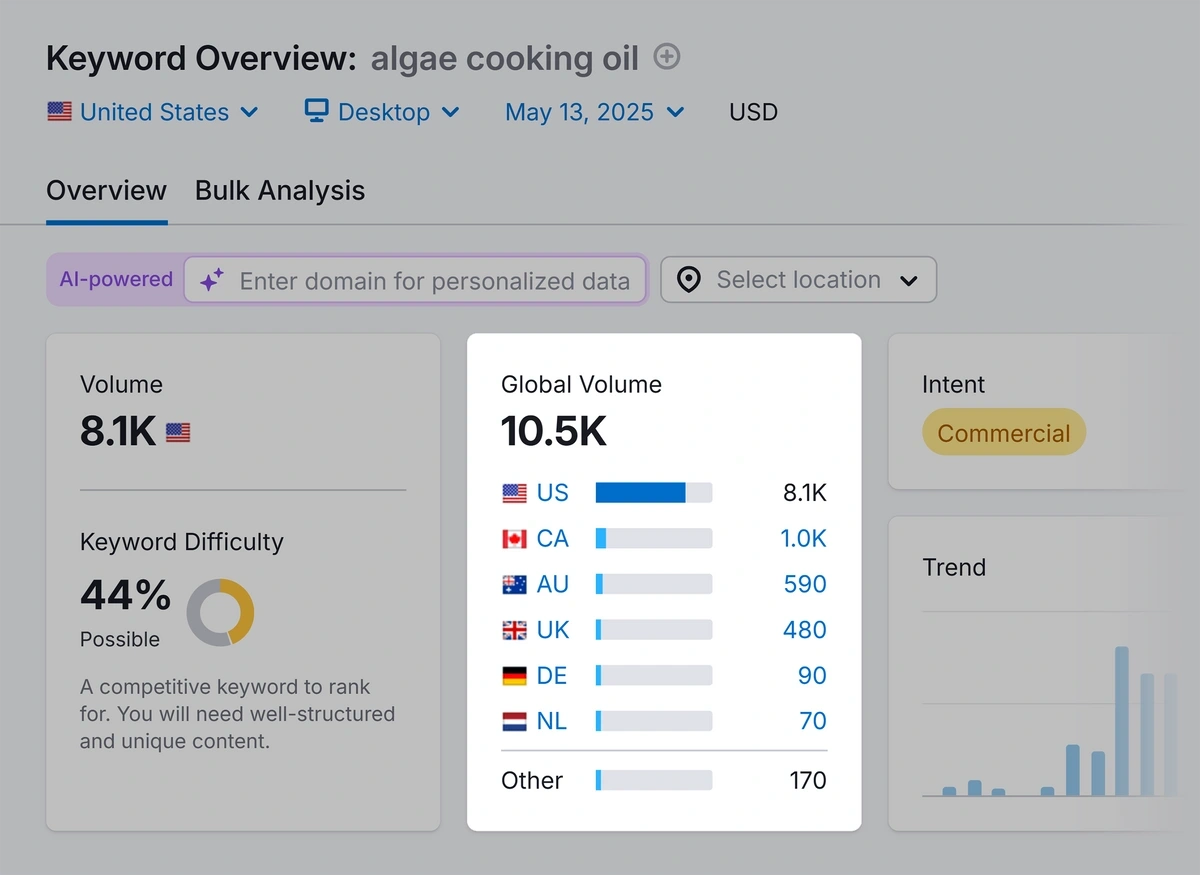The width and height of the screenshot is (1200, 875).
Task: Open the United States country dropdown
Action: [153, 112]
